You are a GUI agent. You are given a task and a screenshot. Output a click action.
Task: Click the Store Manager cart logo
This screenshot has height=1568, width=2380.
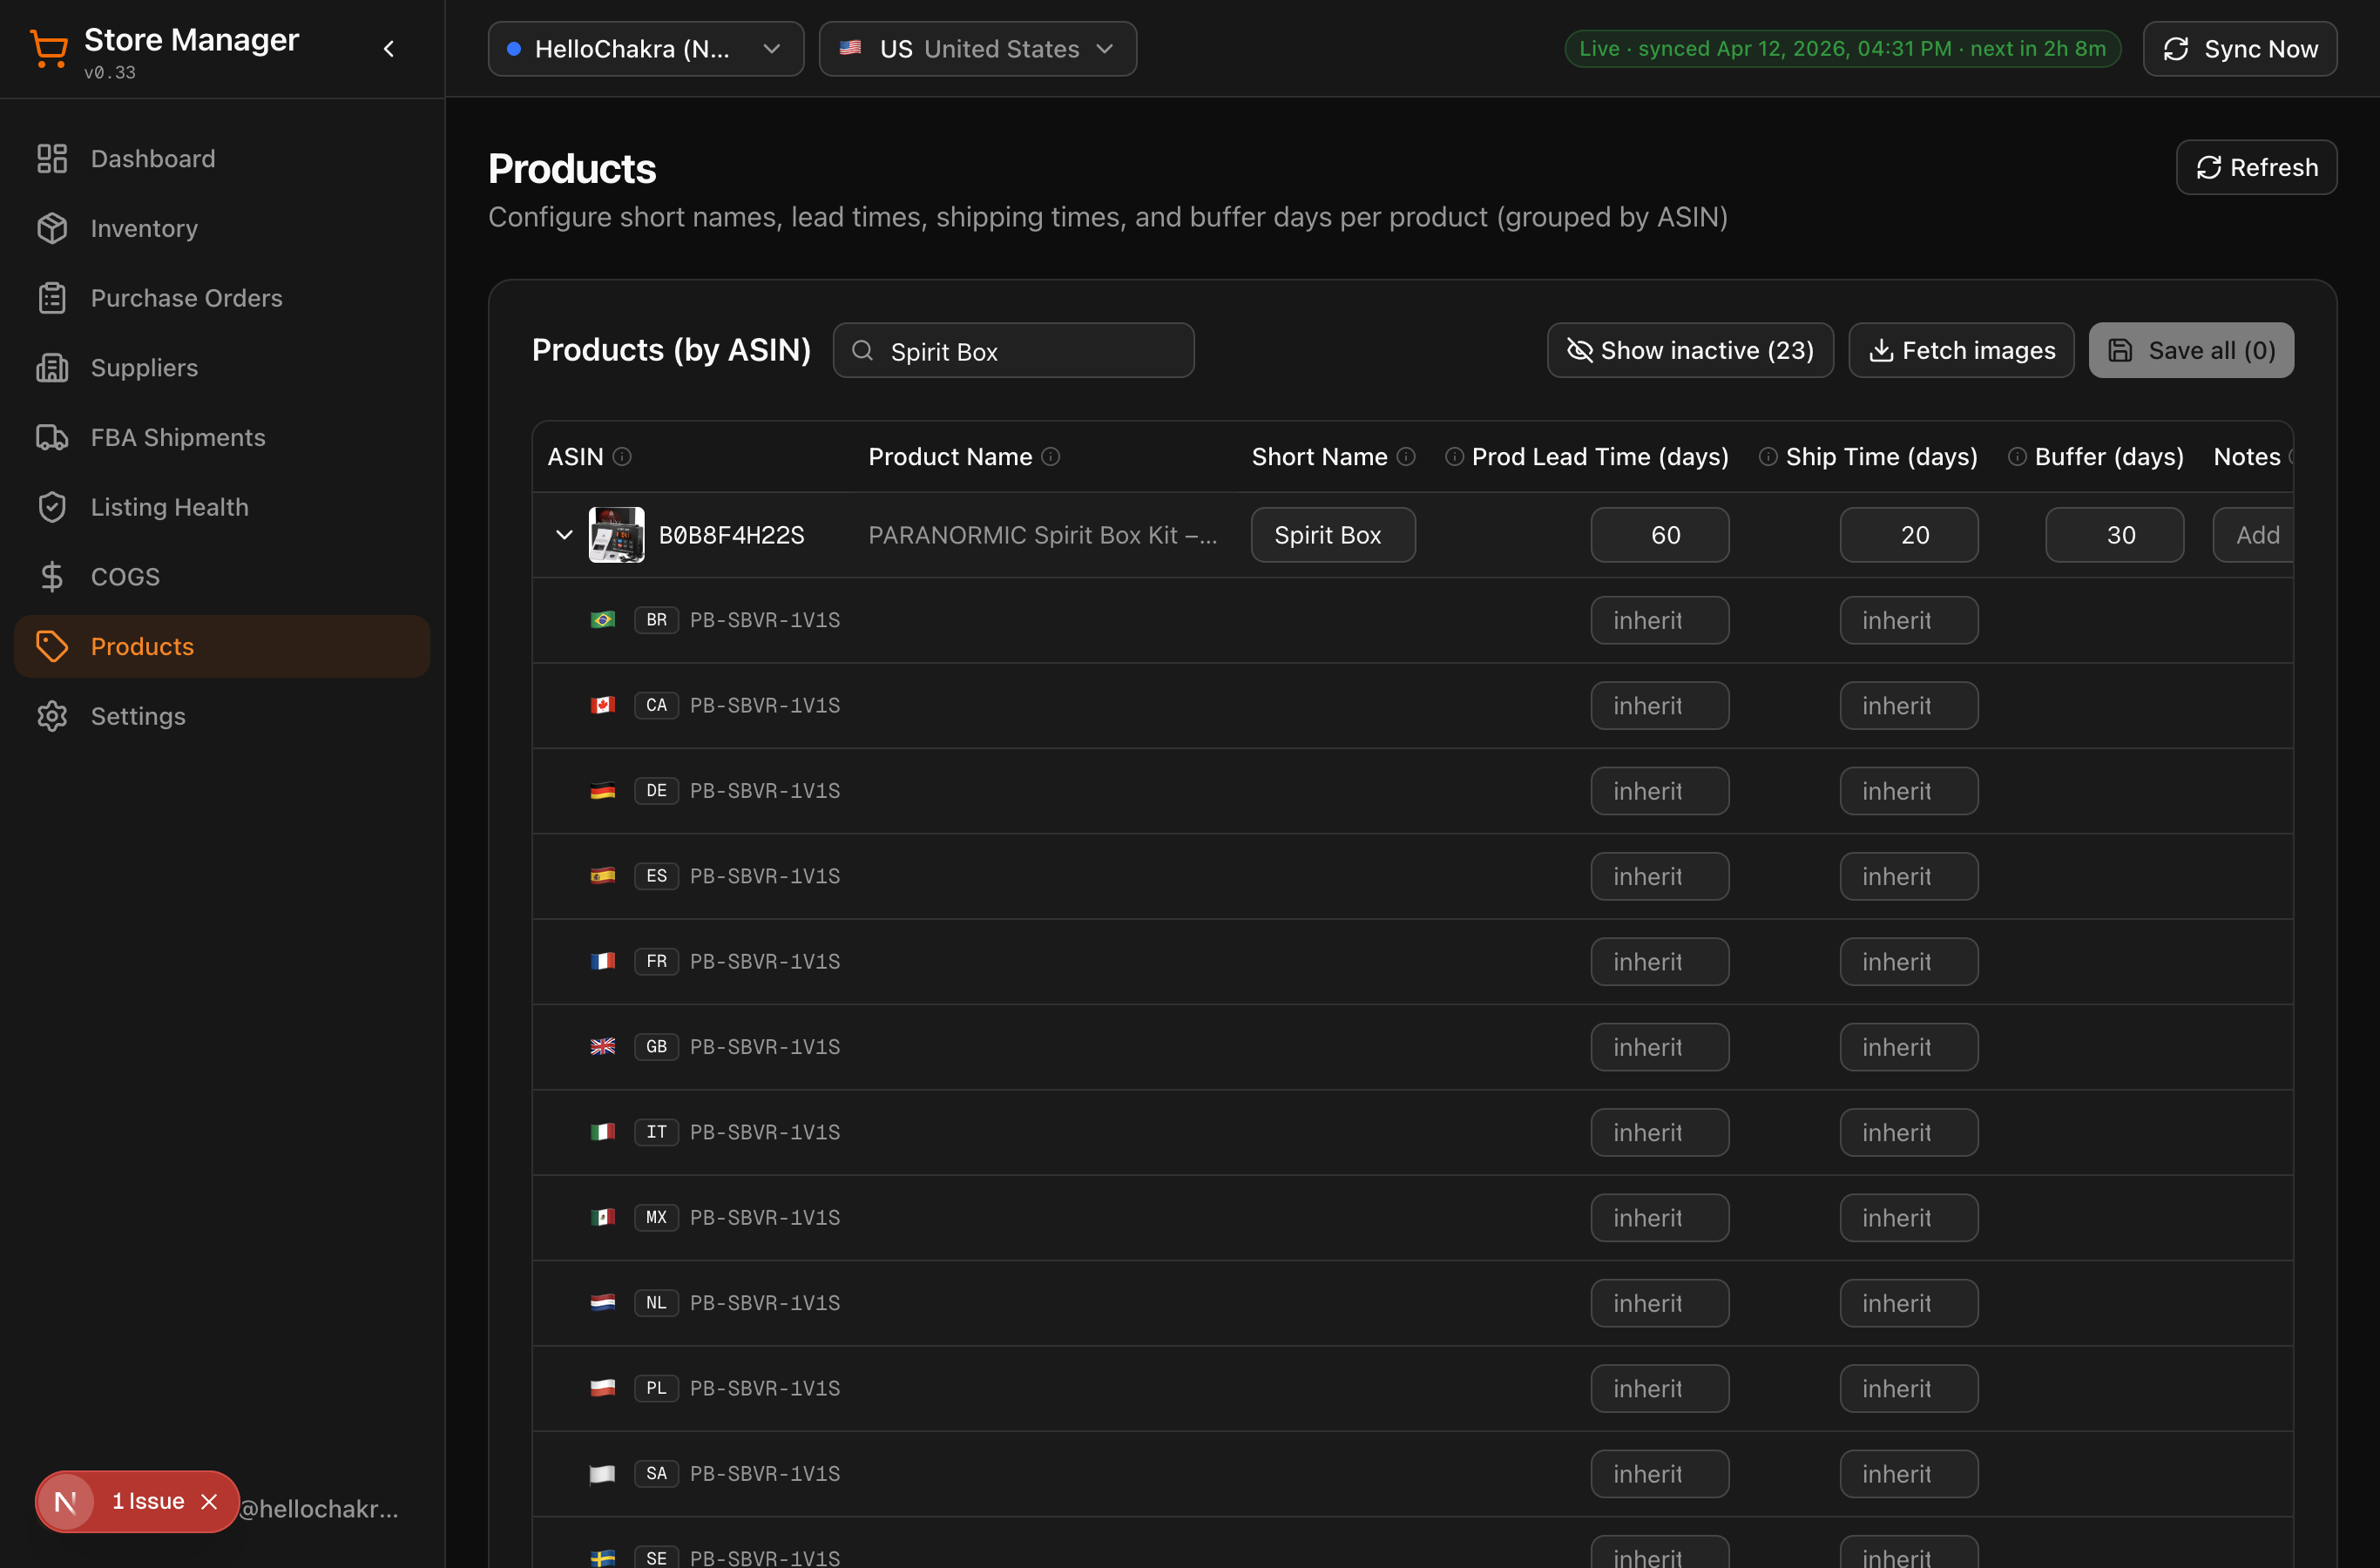(x=48, y=48)
